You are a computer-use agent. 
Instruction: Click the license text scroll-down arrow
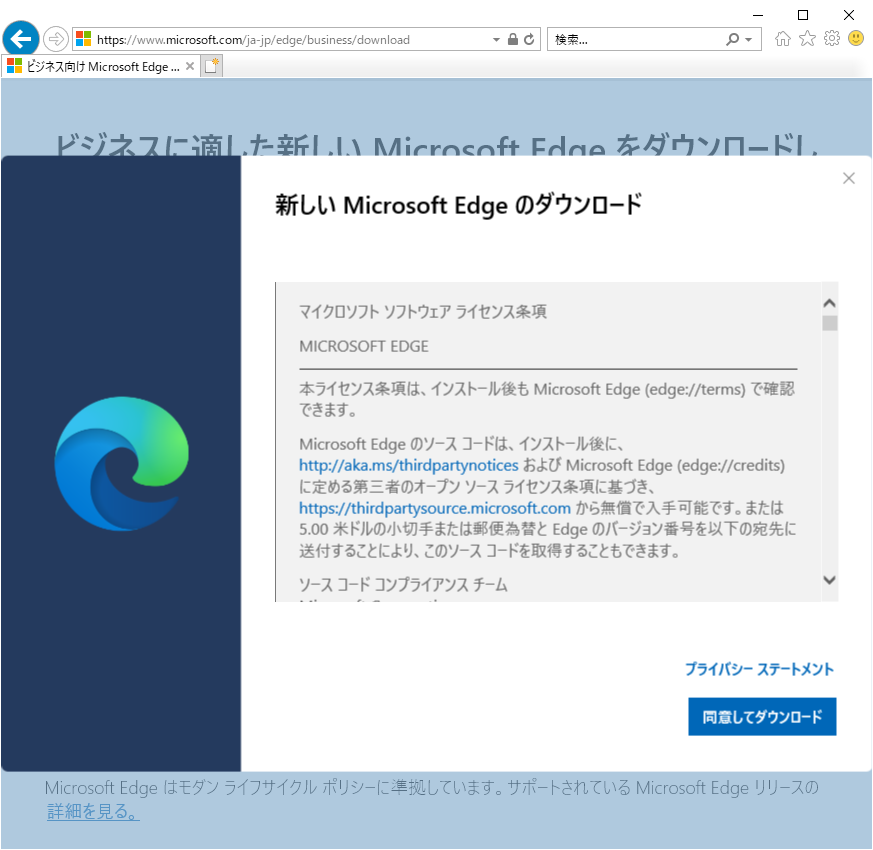pos(829,579)
